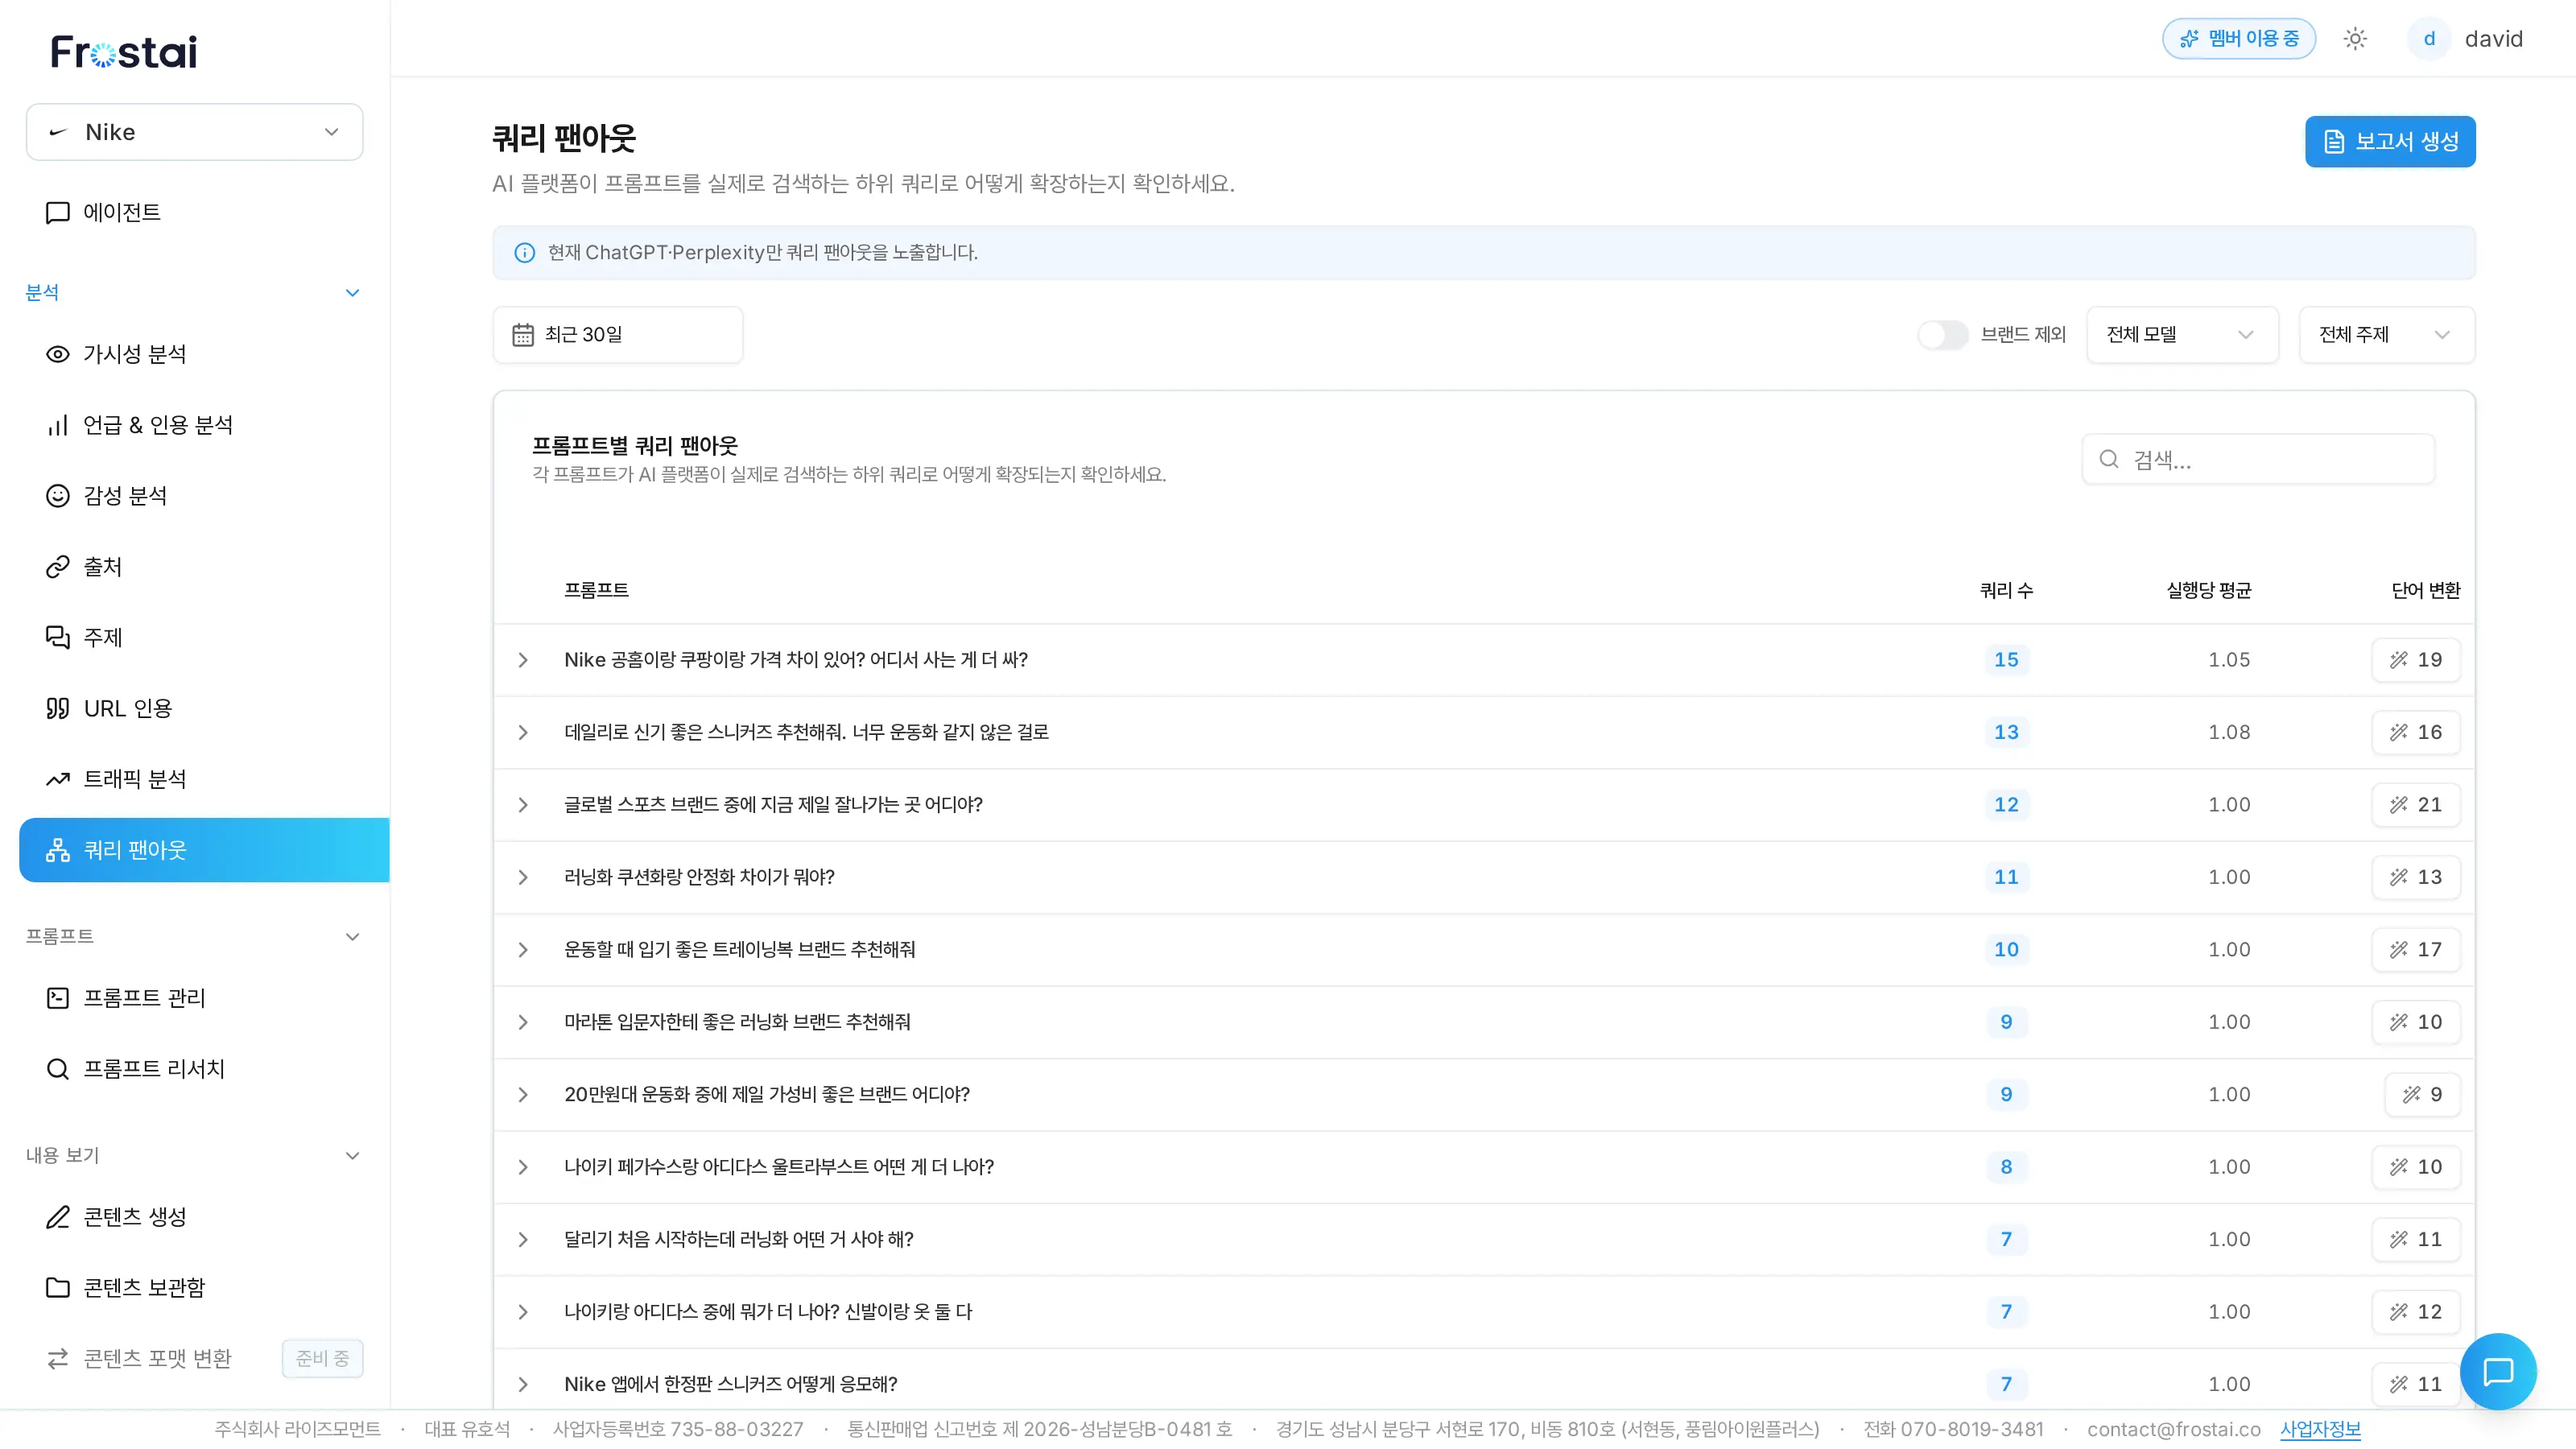Click the search magnifier icon in table

point(2109,459)
